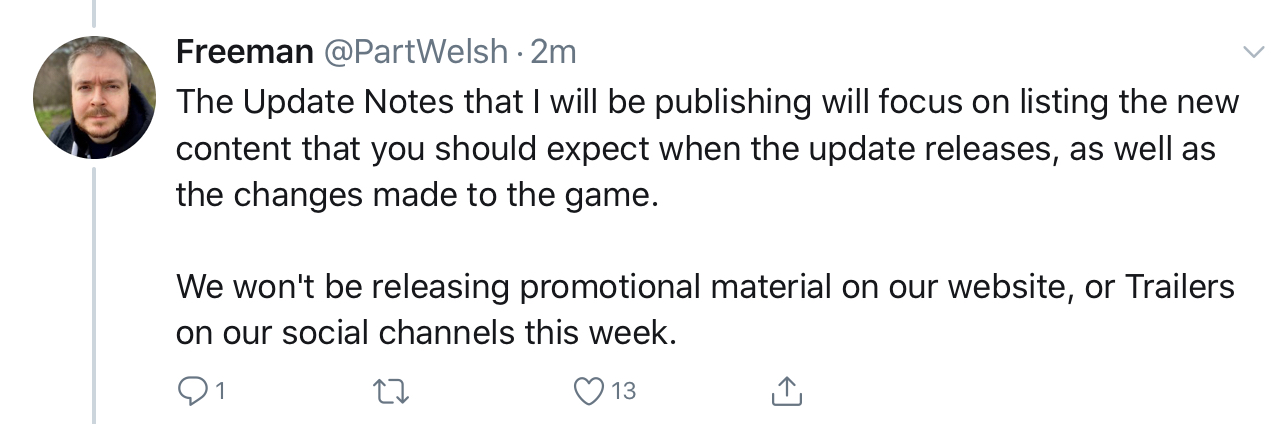Open the share icon under the tweet
1288x424 pixels.
tap(787, 391)
